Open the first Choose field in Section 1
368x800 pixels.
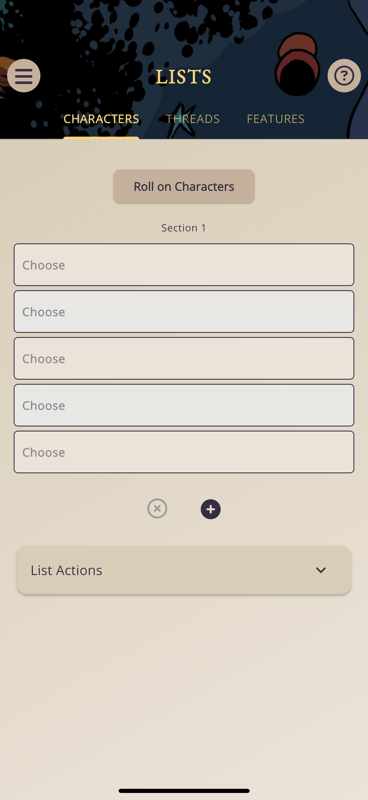coord(184,265)
